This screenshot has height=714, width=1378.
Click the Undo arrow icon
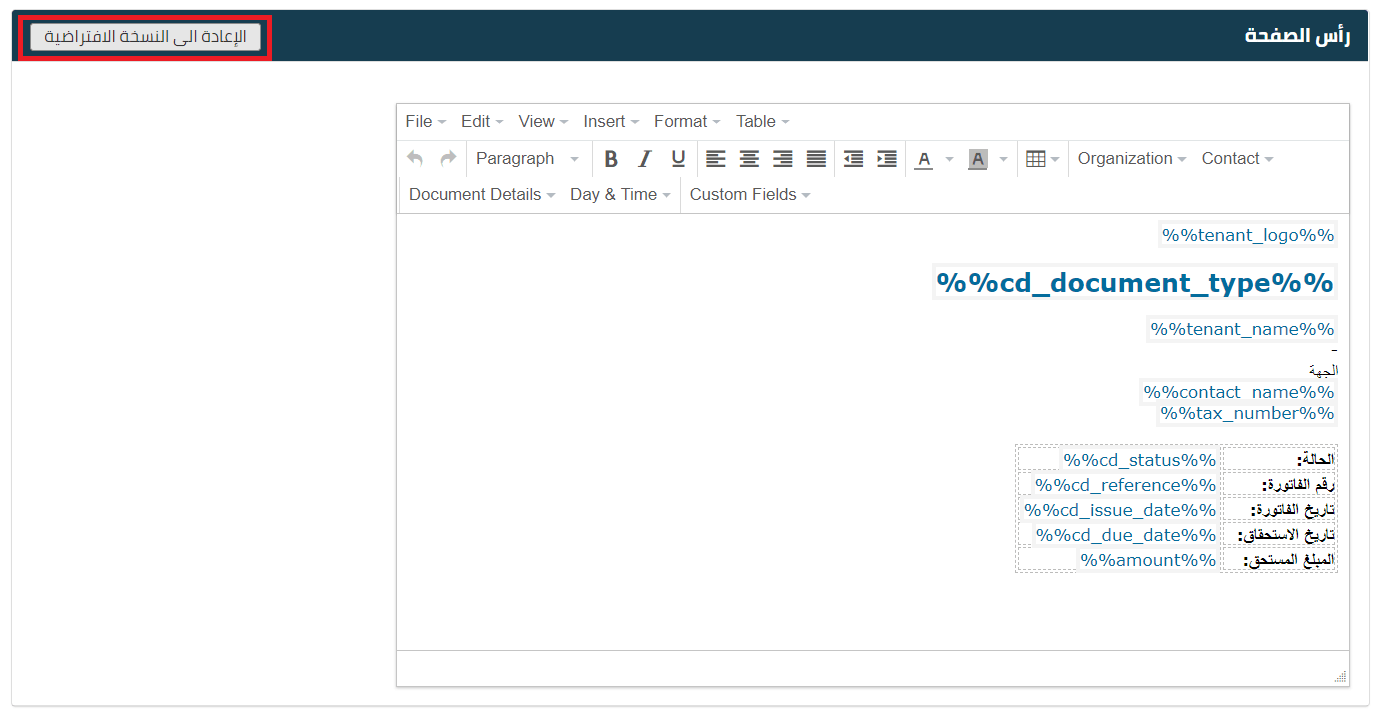click(x=415, y=159)
